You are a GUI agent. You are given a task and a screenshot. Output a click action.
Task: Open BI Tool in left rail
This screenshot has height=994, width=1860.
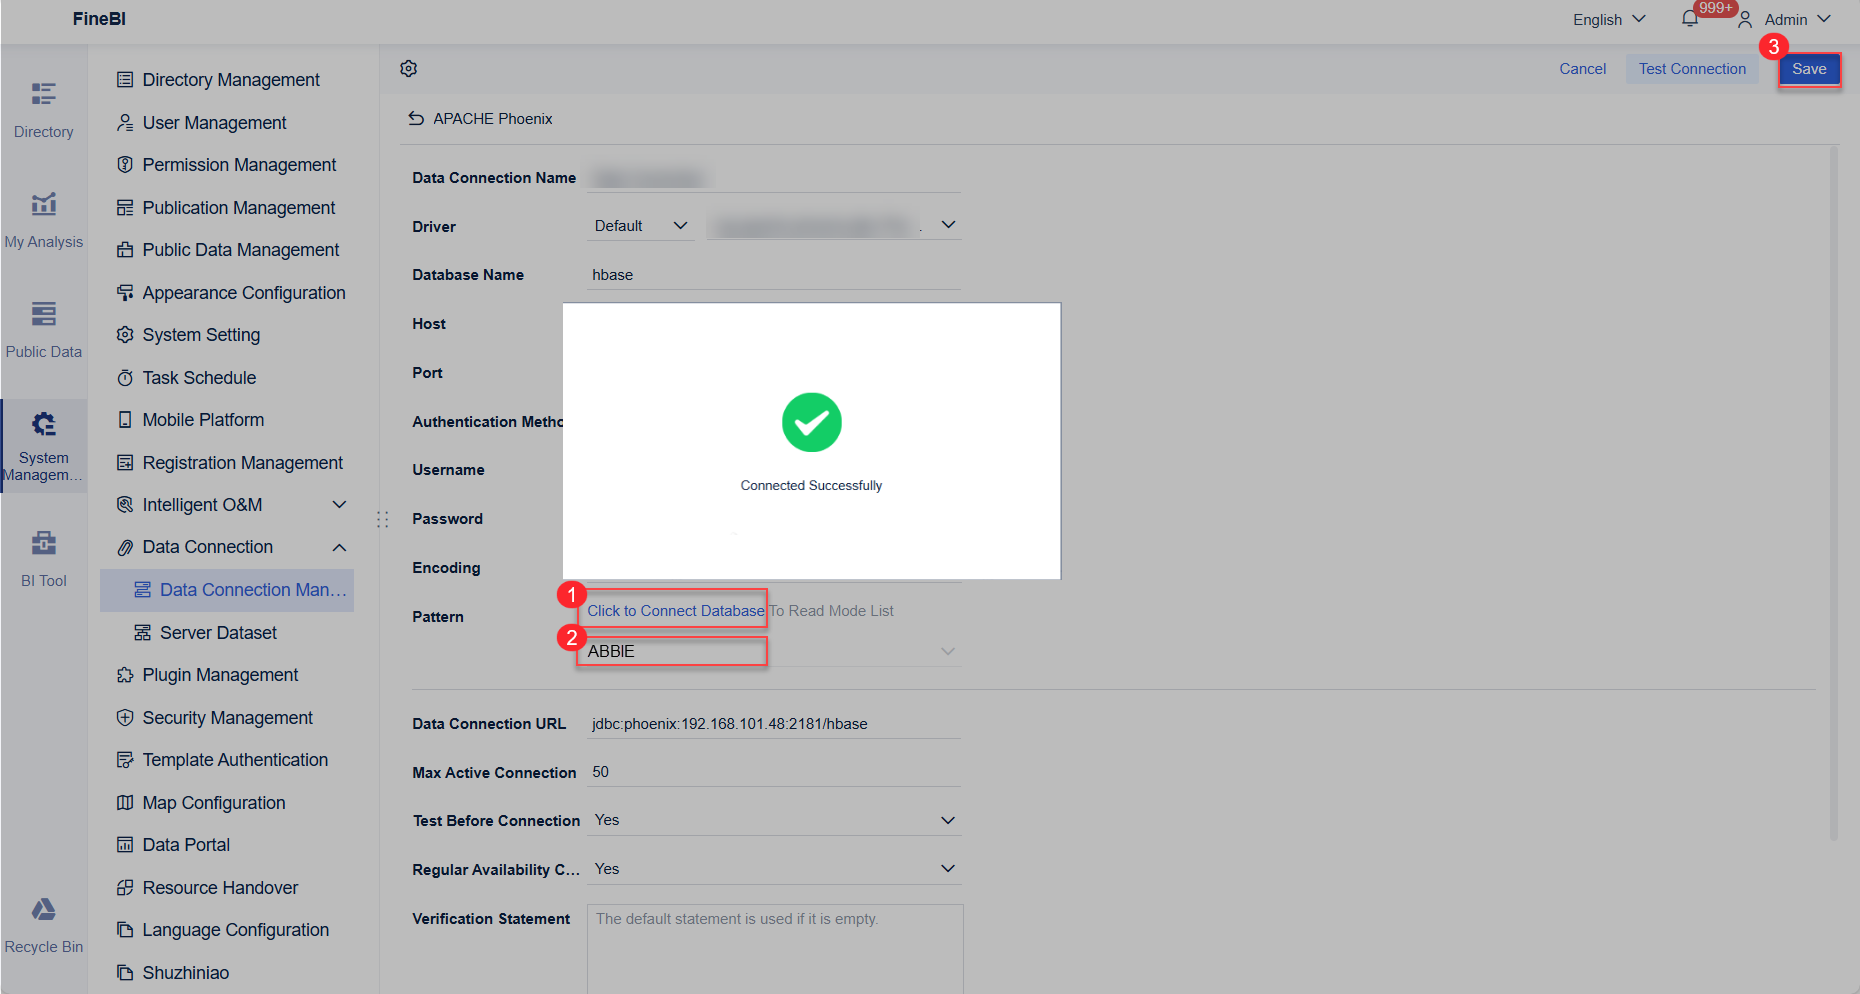[43, 559]
